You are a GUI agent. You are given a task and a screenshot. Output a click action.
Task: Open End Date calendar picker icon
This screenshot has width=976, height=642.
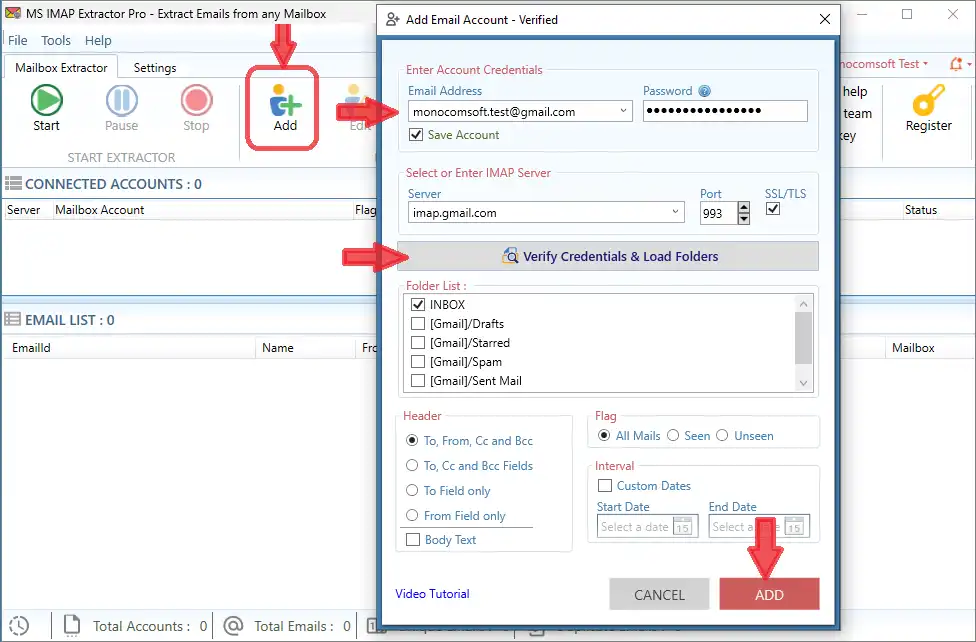[x=794, y=527]
